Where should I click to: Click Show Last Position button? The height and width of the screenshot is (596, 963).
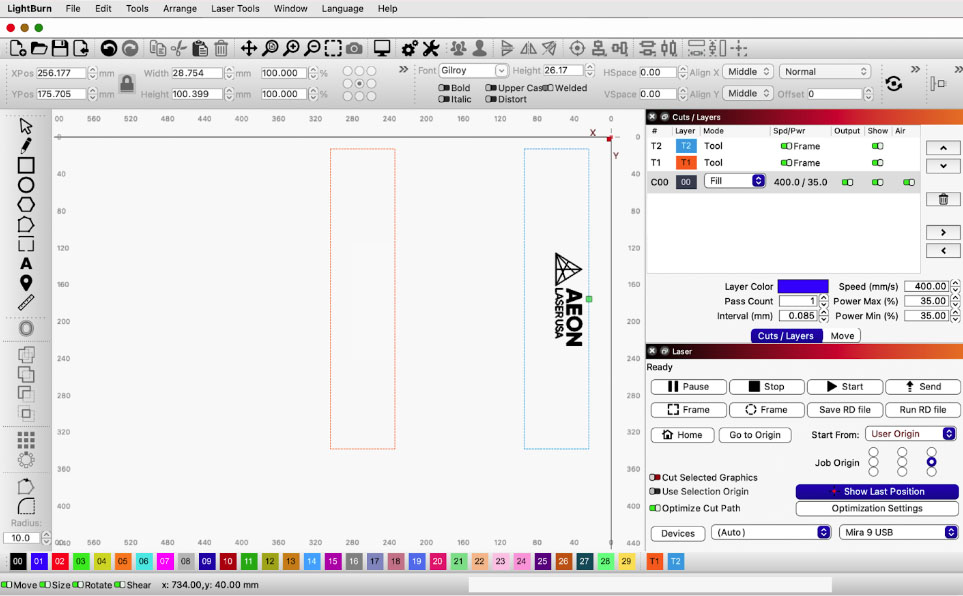click(x=877, y=492)
